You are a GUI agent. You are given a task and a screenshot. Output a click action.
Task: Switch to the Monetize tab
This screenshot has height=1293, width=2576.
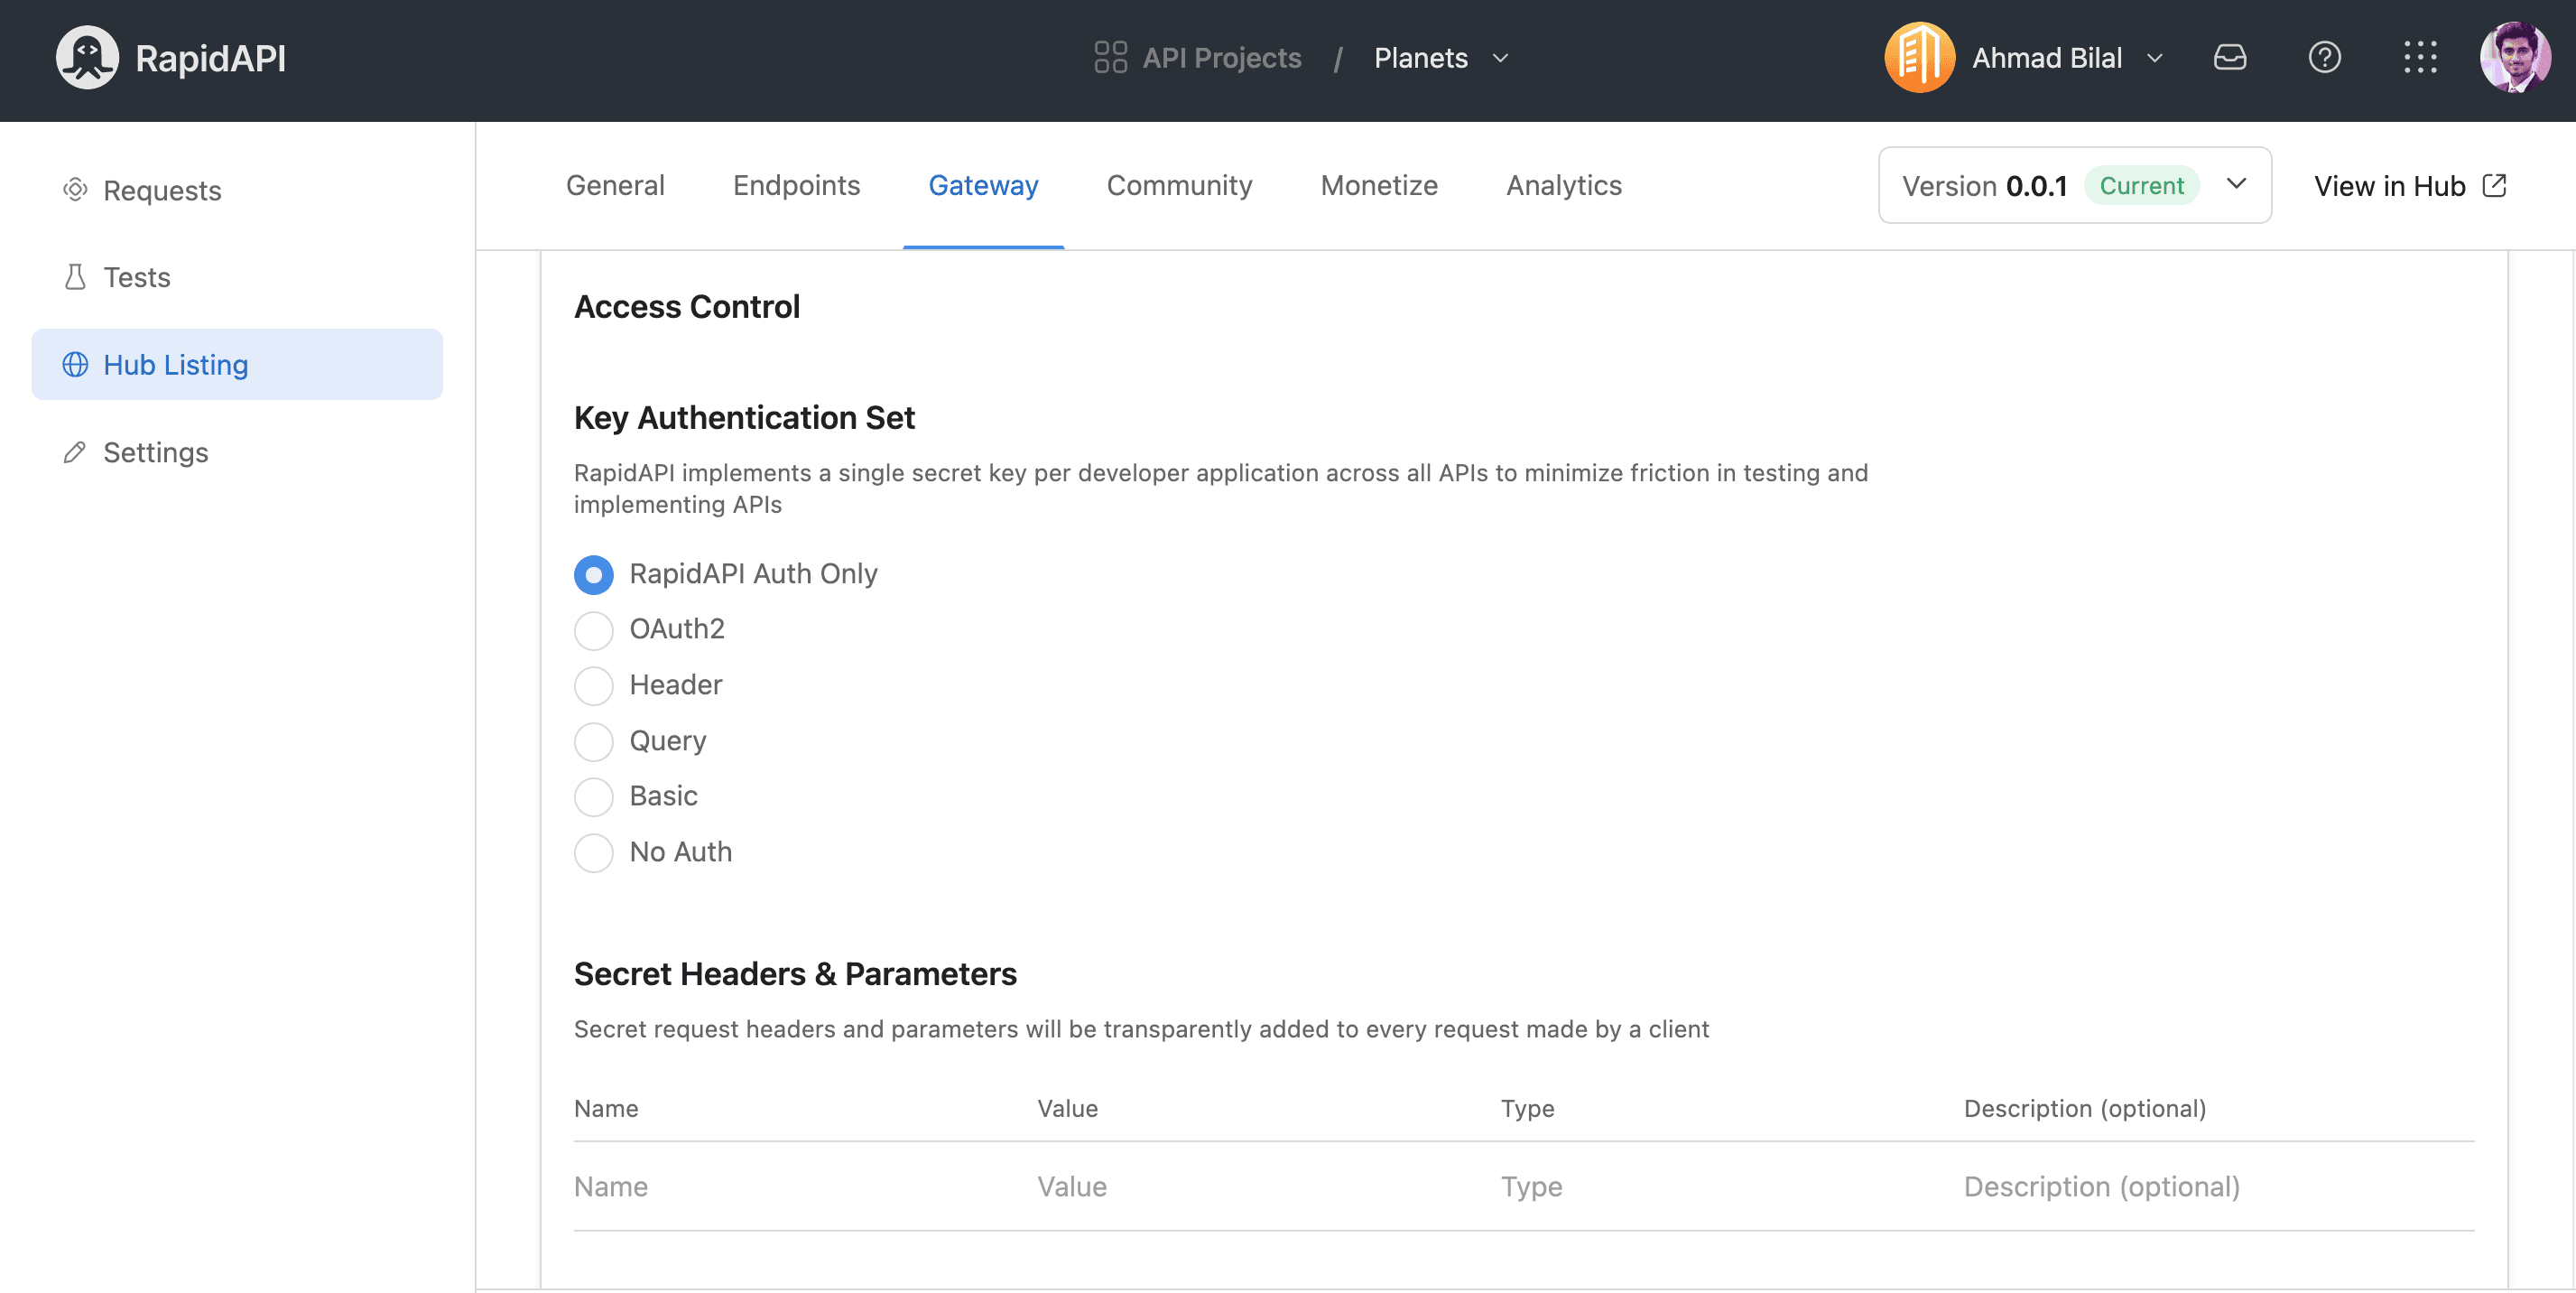coord(1379,185)
